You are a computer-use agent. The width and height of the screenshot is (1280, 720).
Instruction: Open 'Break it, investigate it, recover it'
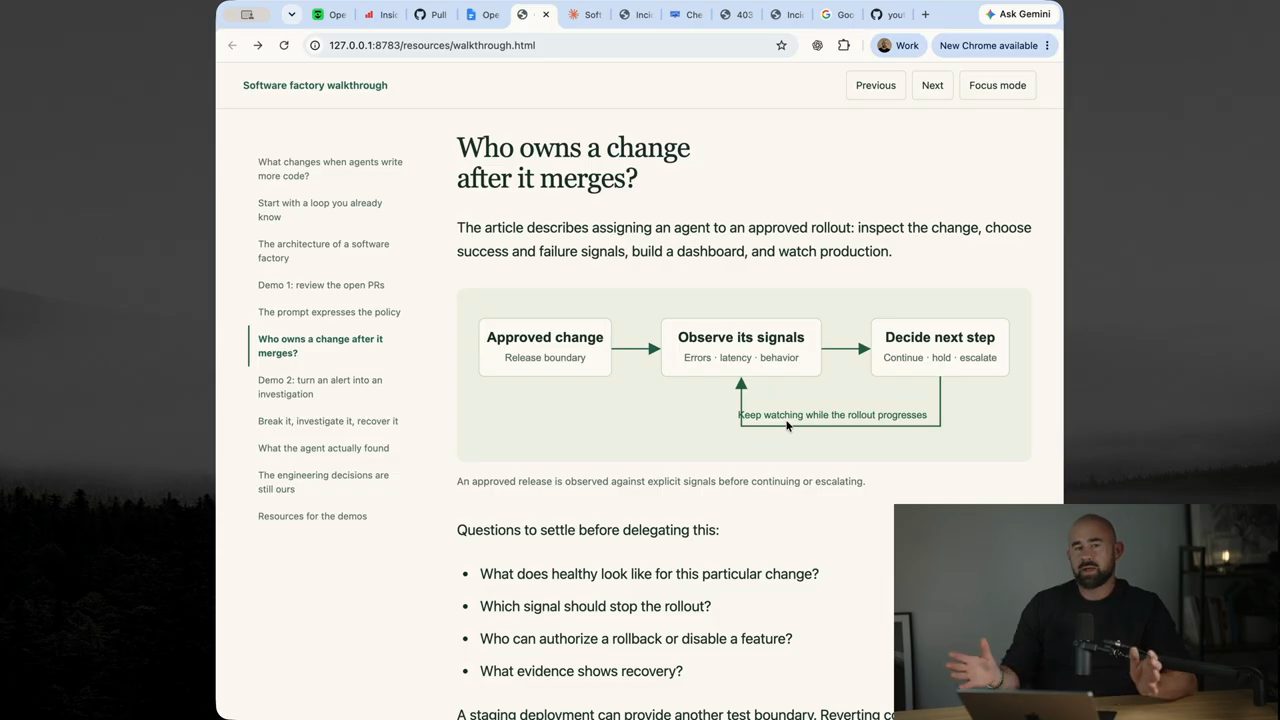[x=328, y=421]
